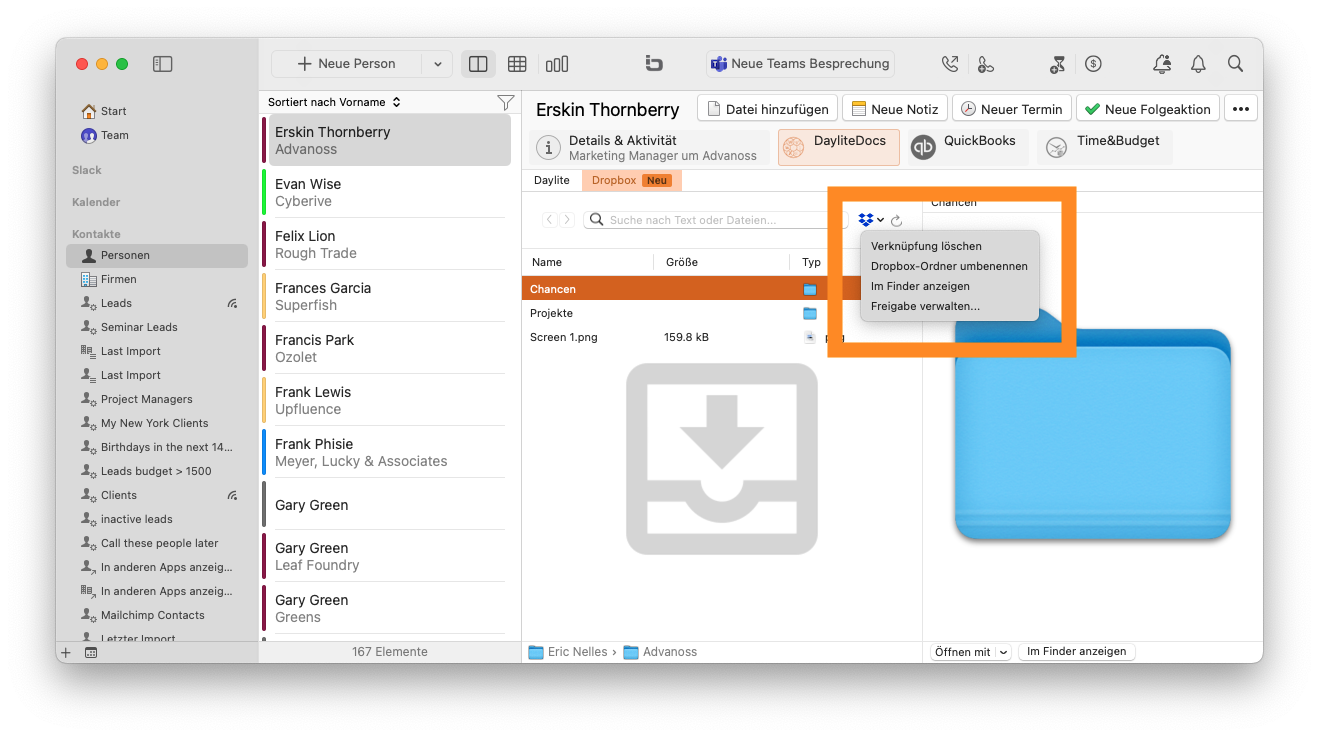Click the plus icon at sidebar bottom
Screen dimensions: 1319x737
66,653
